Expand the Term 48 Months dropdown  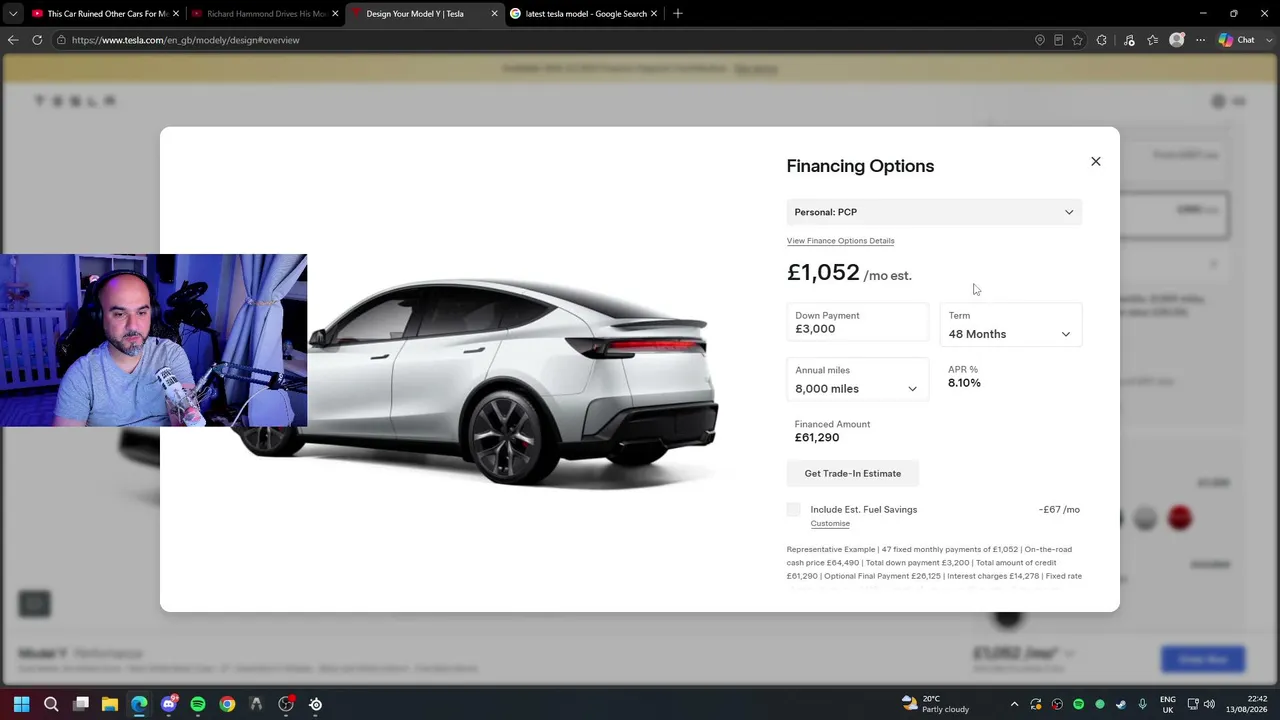(x=1010, y=325)
